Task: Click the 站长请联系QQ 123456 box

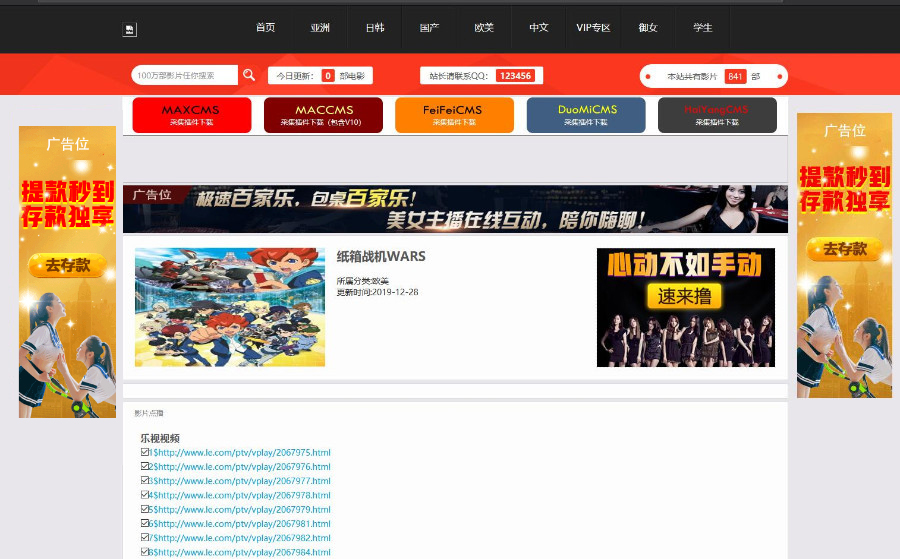Action: coord(482,76)
